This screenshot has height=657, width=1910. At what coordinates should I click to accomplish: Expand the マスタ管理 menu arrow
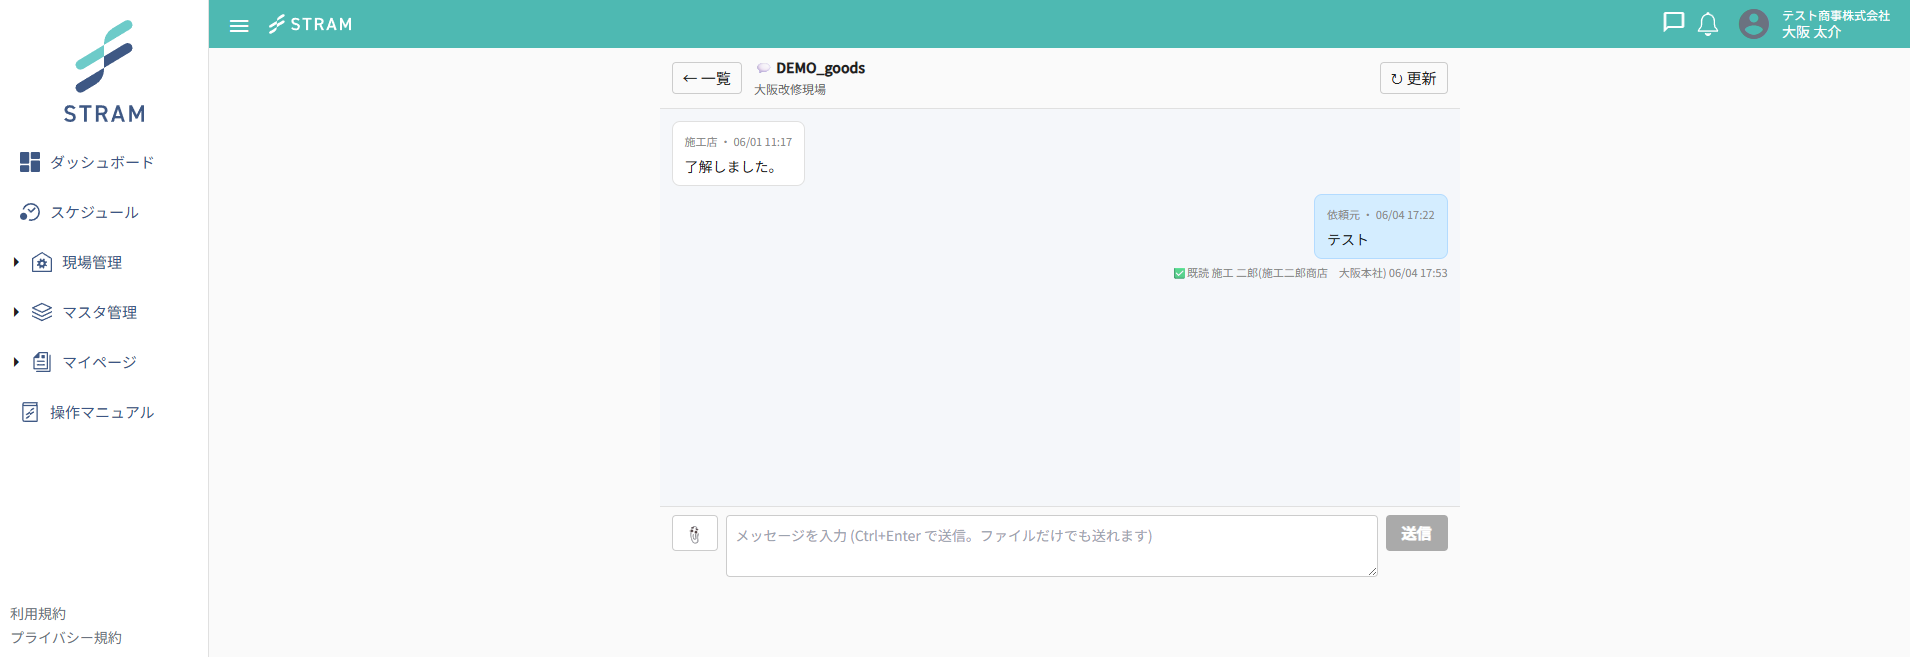(16, 312)
